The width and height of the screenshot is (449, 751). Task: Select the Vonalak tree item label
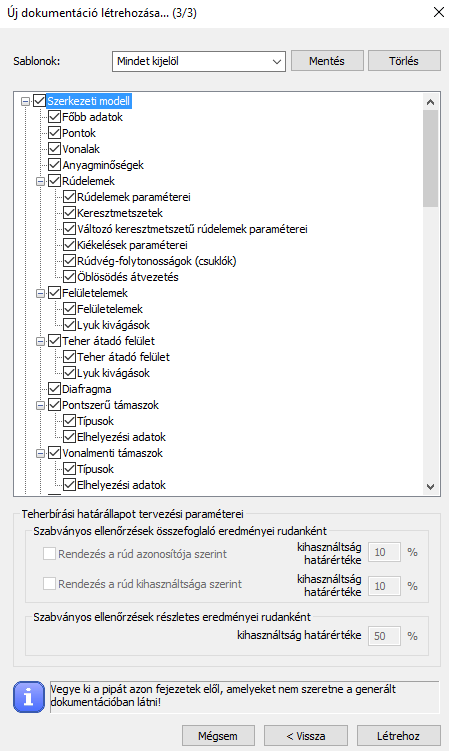point(81,149)
